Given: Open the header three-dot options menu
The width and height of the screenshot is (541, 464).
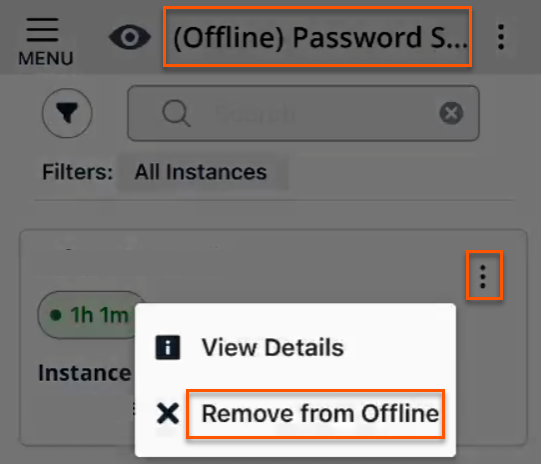Looking at the screenshot, I should click(x=501, y=37).
